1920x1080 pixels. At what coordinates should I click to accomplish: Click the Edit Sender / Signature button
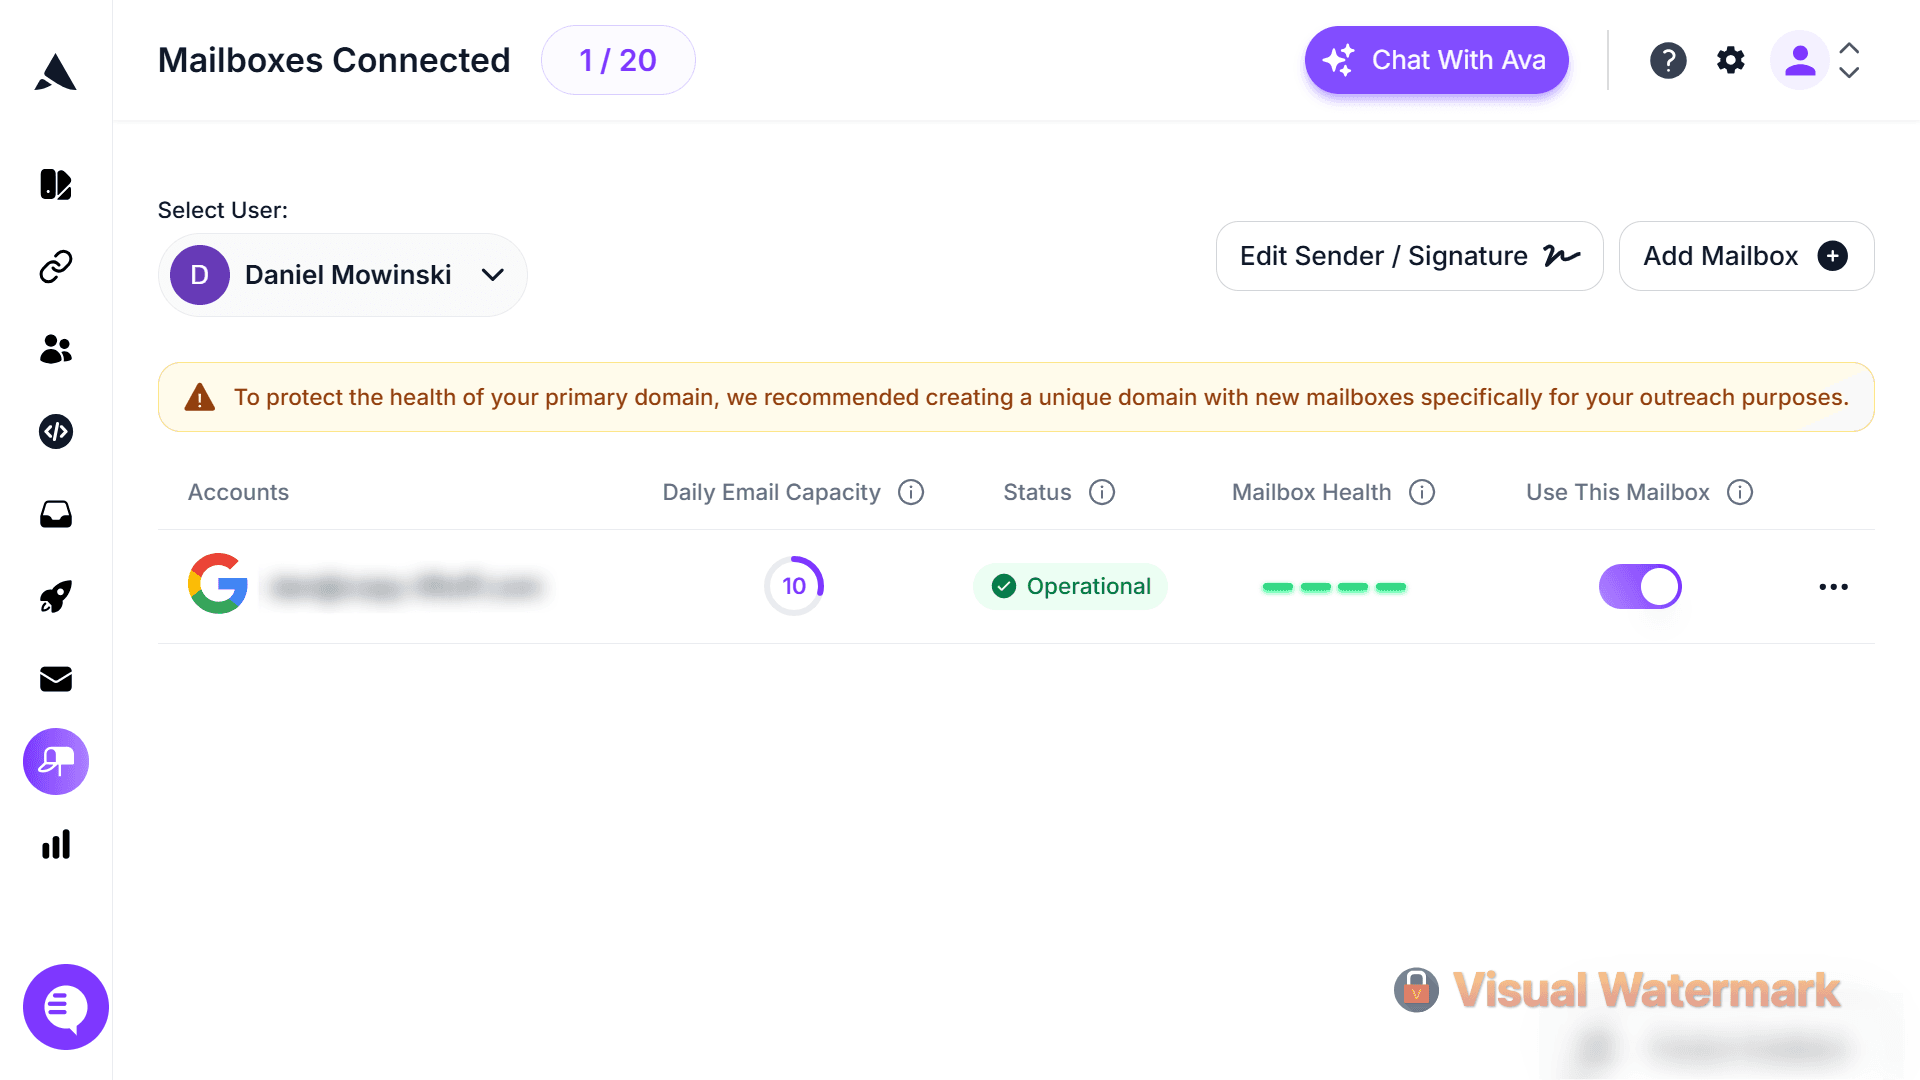(1409, 256)
